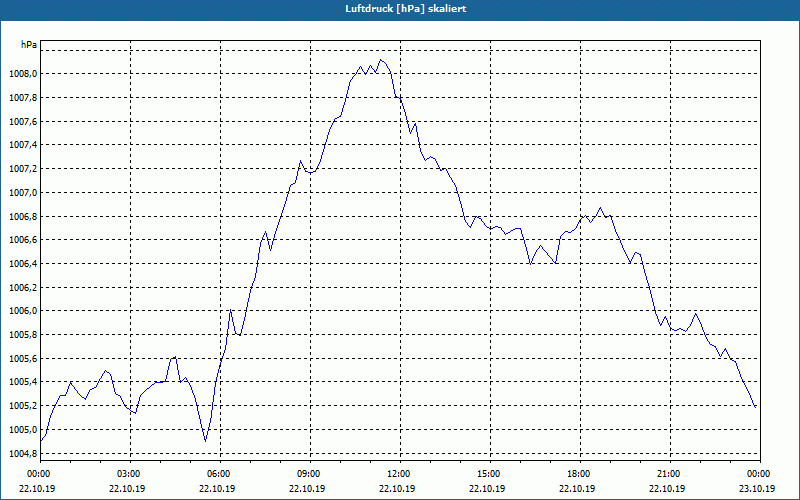800x500 pixels.
Task: Click the 1005,6 axis value
Action: [23, 359]
